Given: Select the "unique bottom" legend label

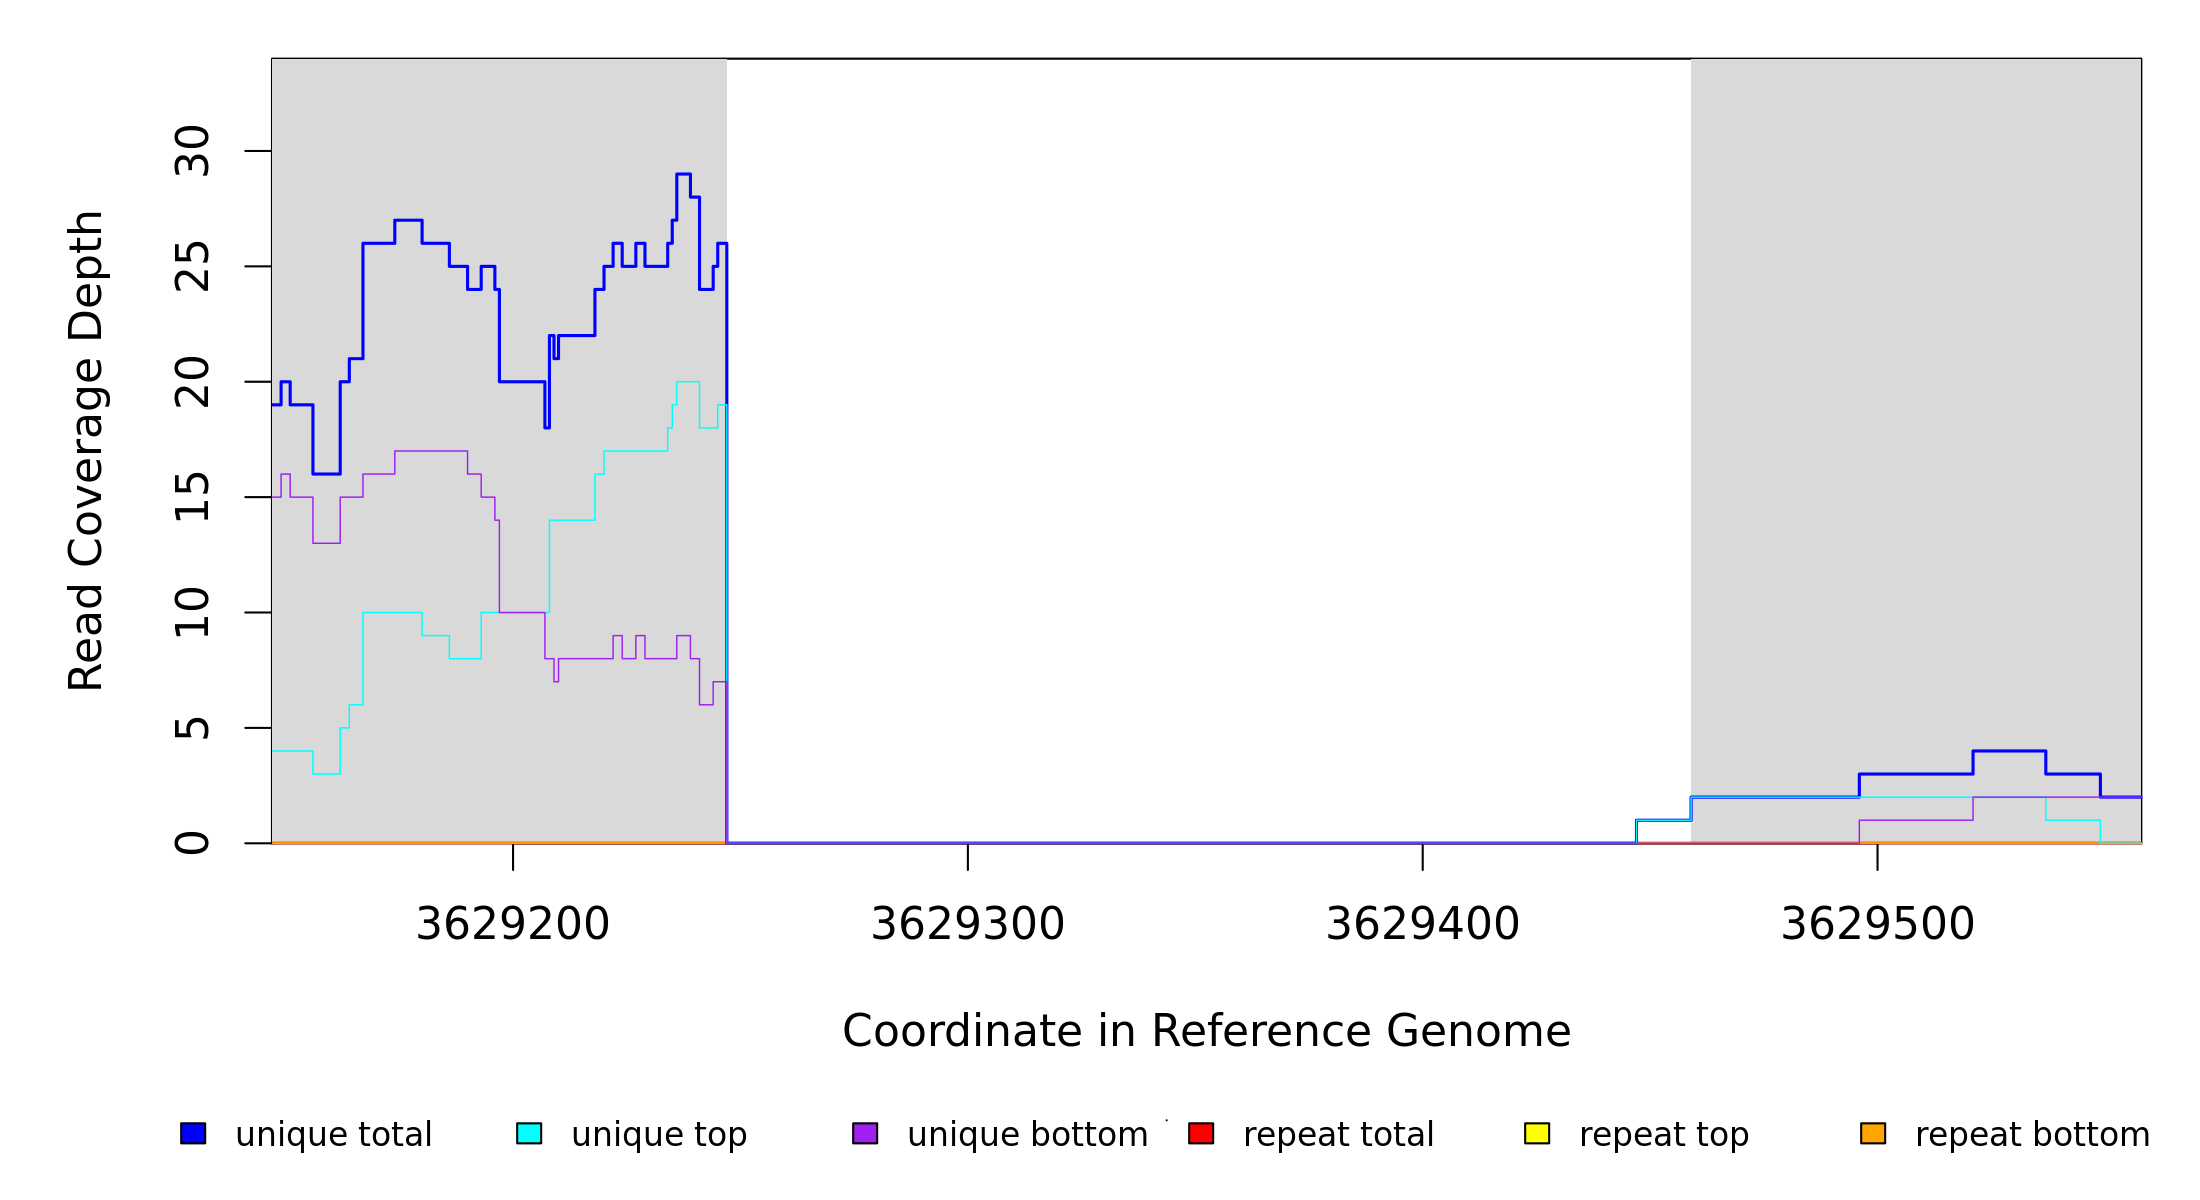Looking at the screenshot, I should [x=1027, y=1135].
